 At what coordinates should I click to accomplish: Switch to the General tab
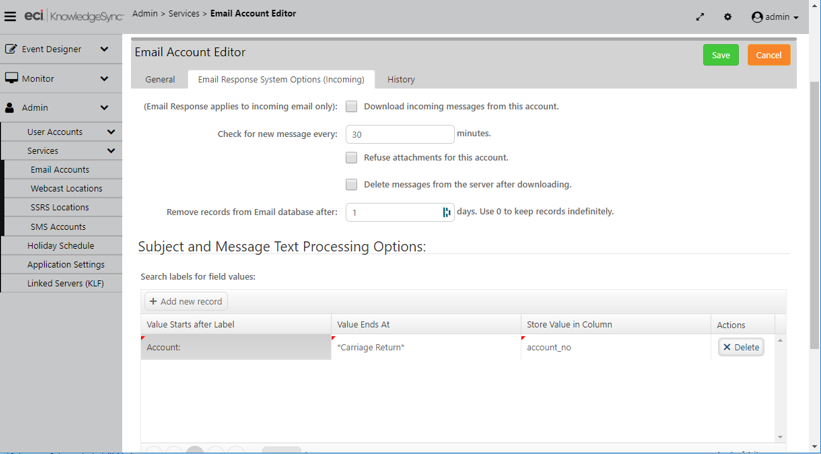tap(160, 80)
